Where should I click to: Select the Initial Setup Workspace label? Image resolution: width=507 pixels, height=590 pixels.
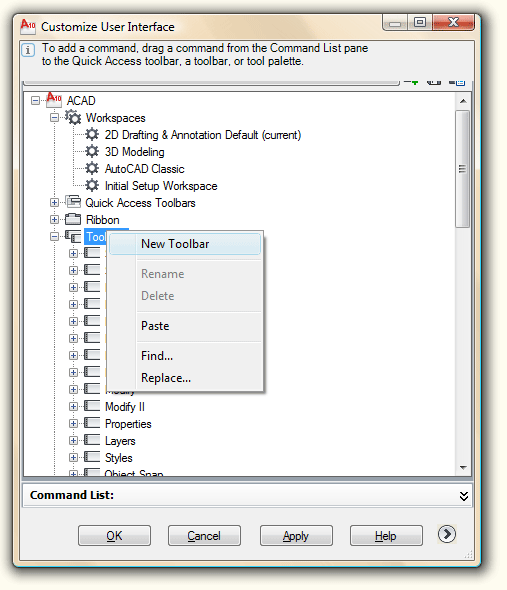(161, 186)
